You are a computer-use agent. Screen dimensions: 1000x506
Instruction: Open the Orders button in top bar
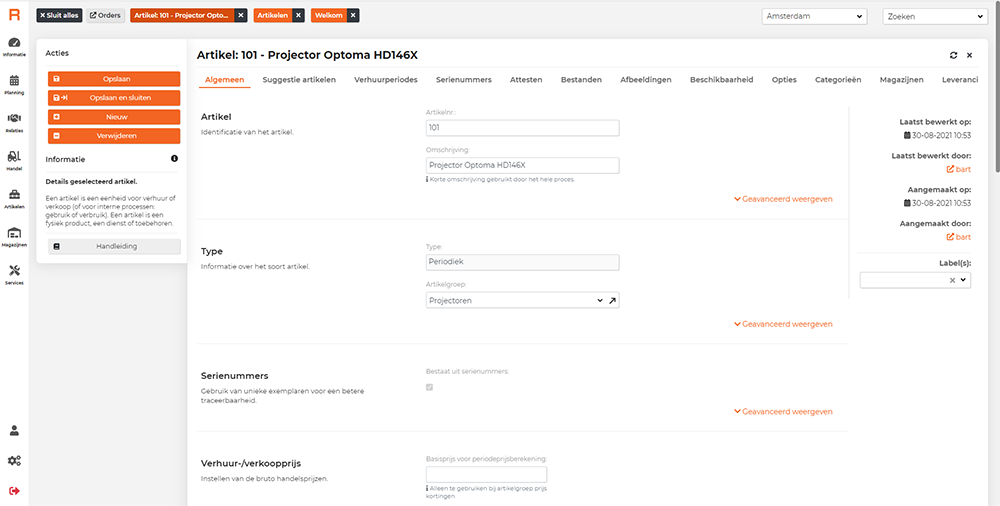point(105,15)
